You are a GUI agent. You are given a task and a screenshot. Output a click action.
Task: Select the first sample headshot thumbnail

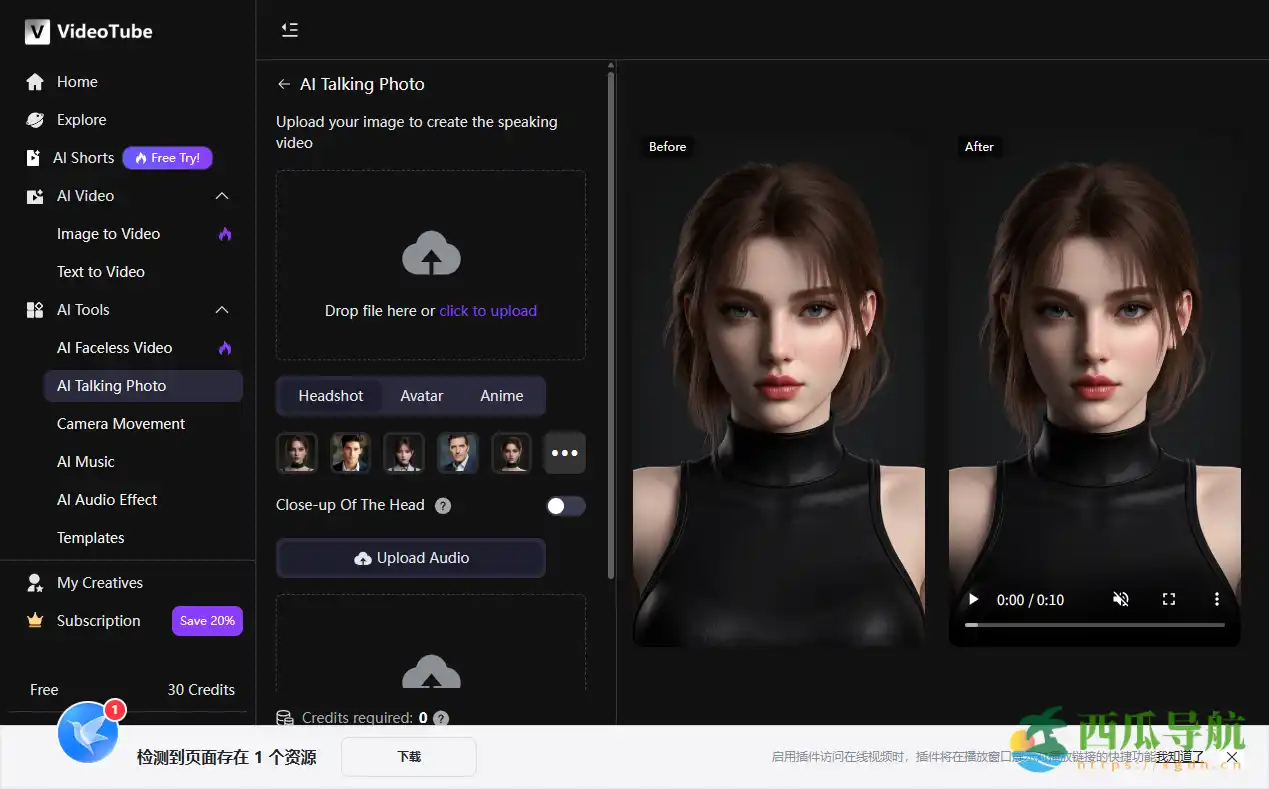297,453
